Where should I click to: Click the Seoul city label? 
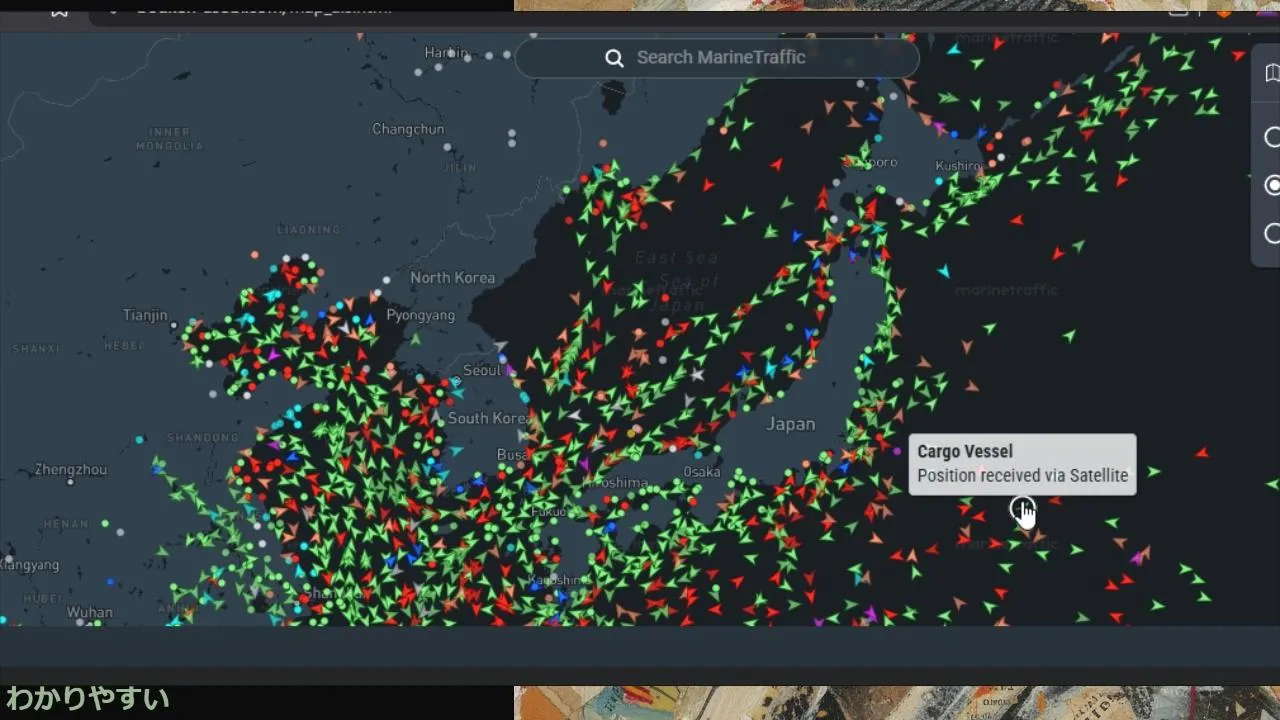(482, 370)
